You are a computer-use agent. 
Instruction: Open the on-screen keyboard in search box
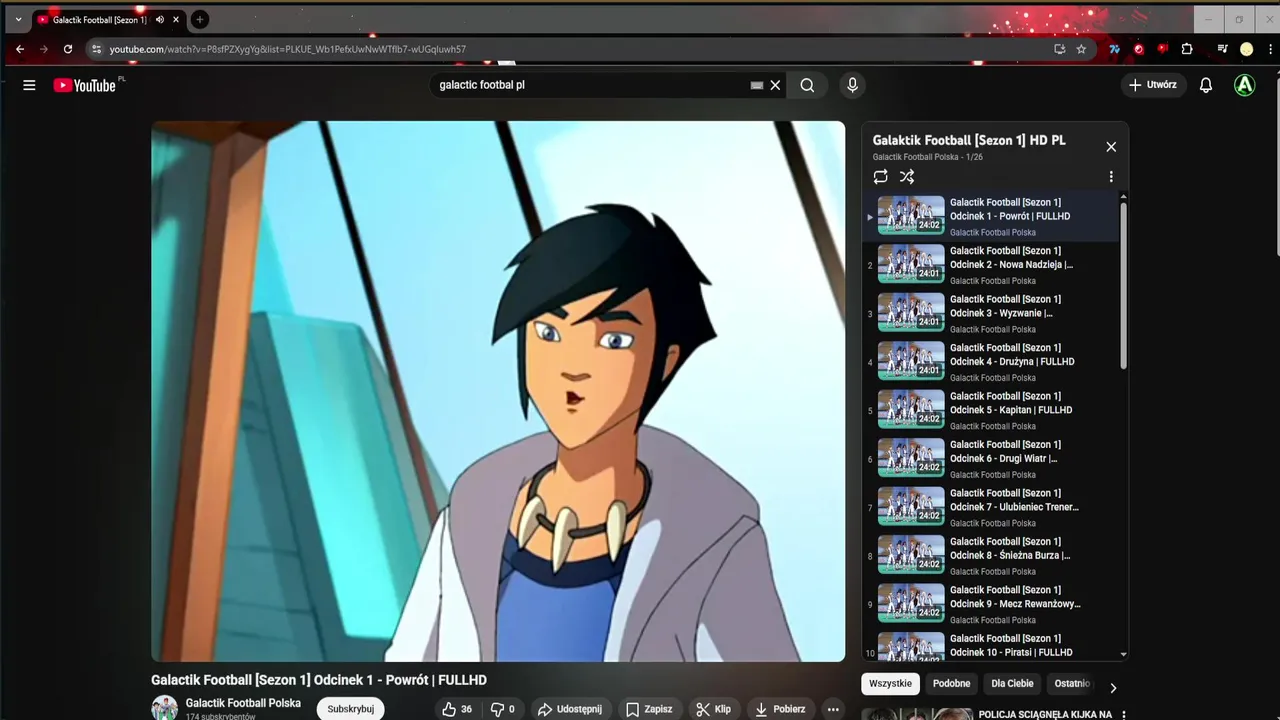757,85
